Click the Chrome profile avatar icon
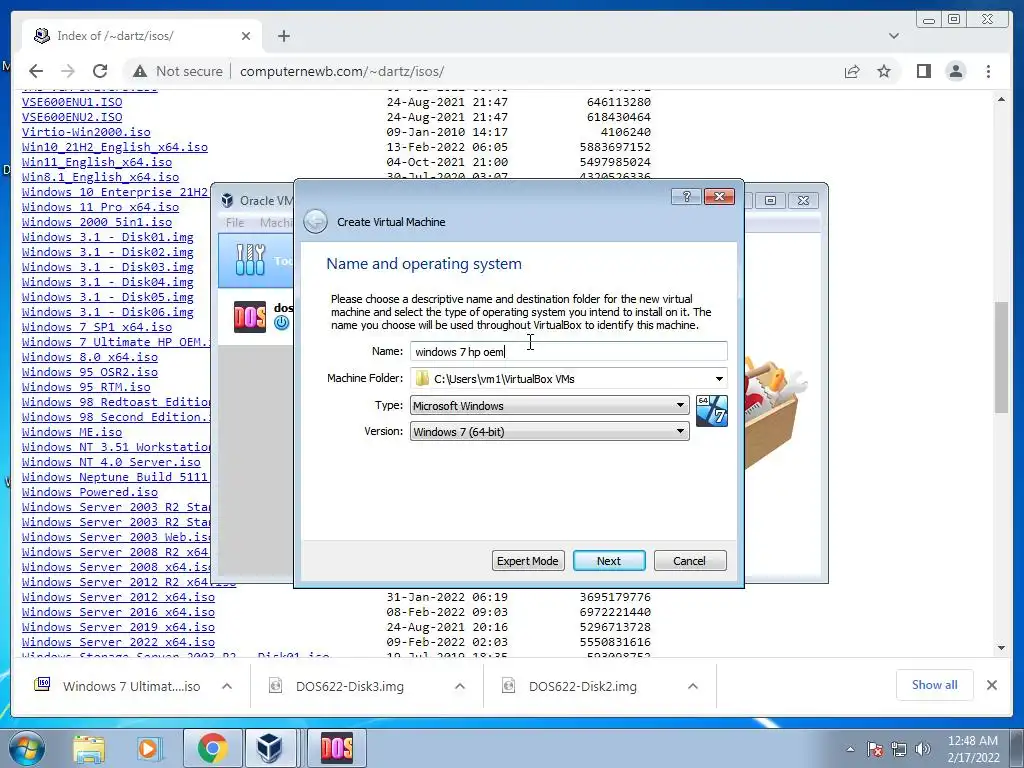 [955, 71]
